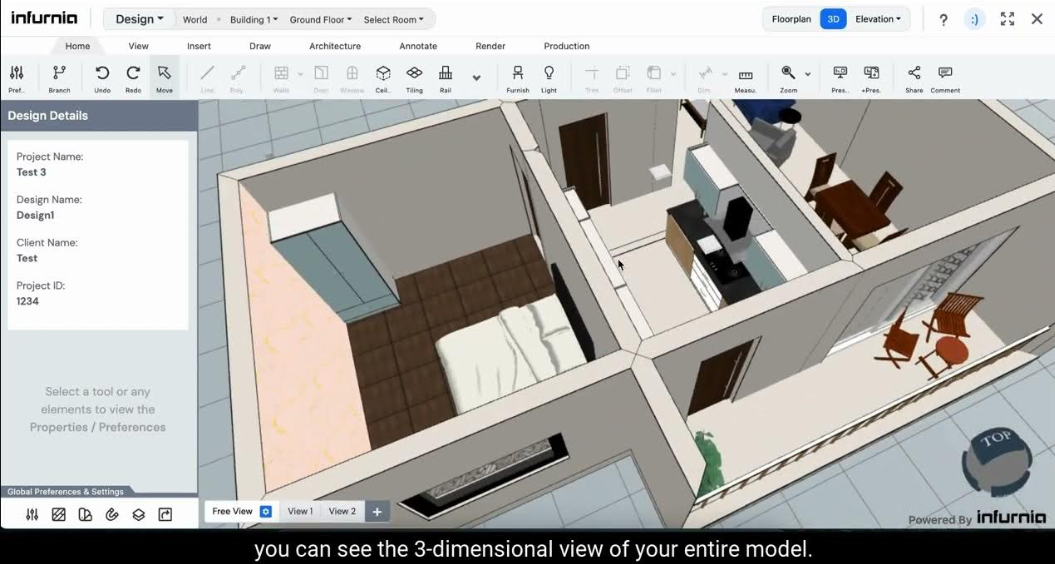Open the Architecture ribbon tab
1055x564 pixels.
(x=335, y=46)
